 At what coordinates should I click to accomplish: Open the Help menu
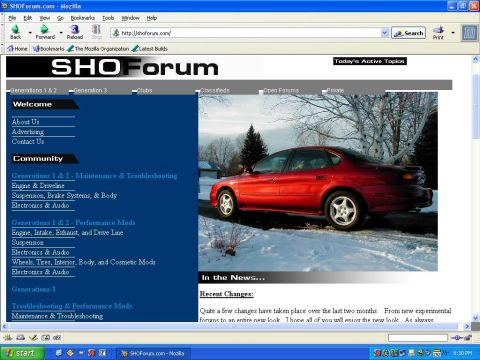[152, 18]
